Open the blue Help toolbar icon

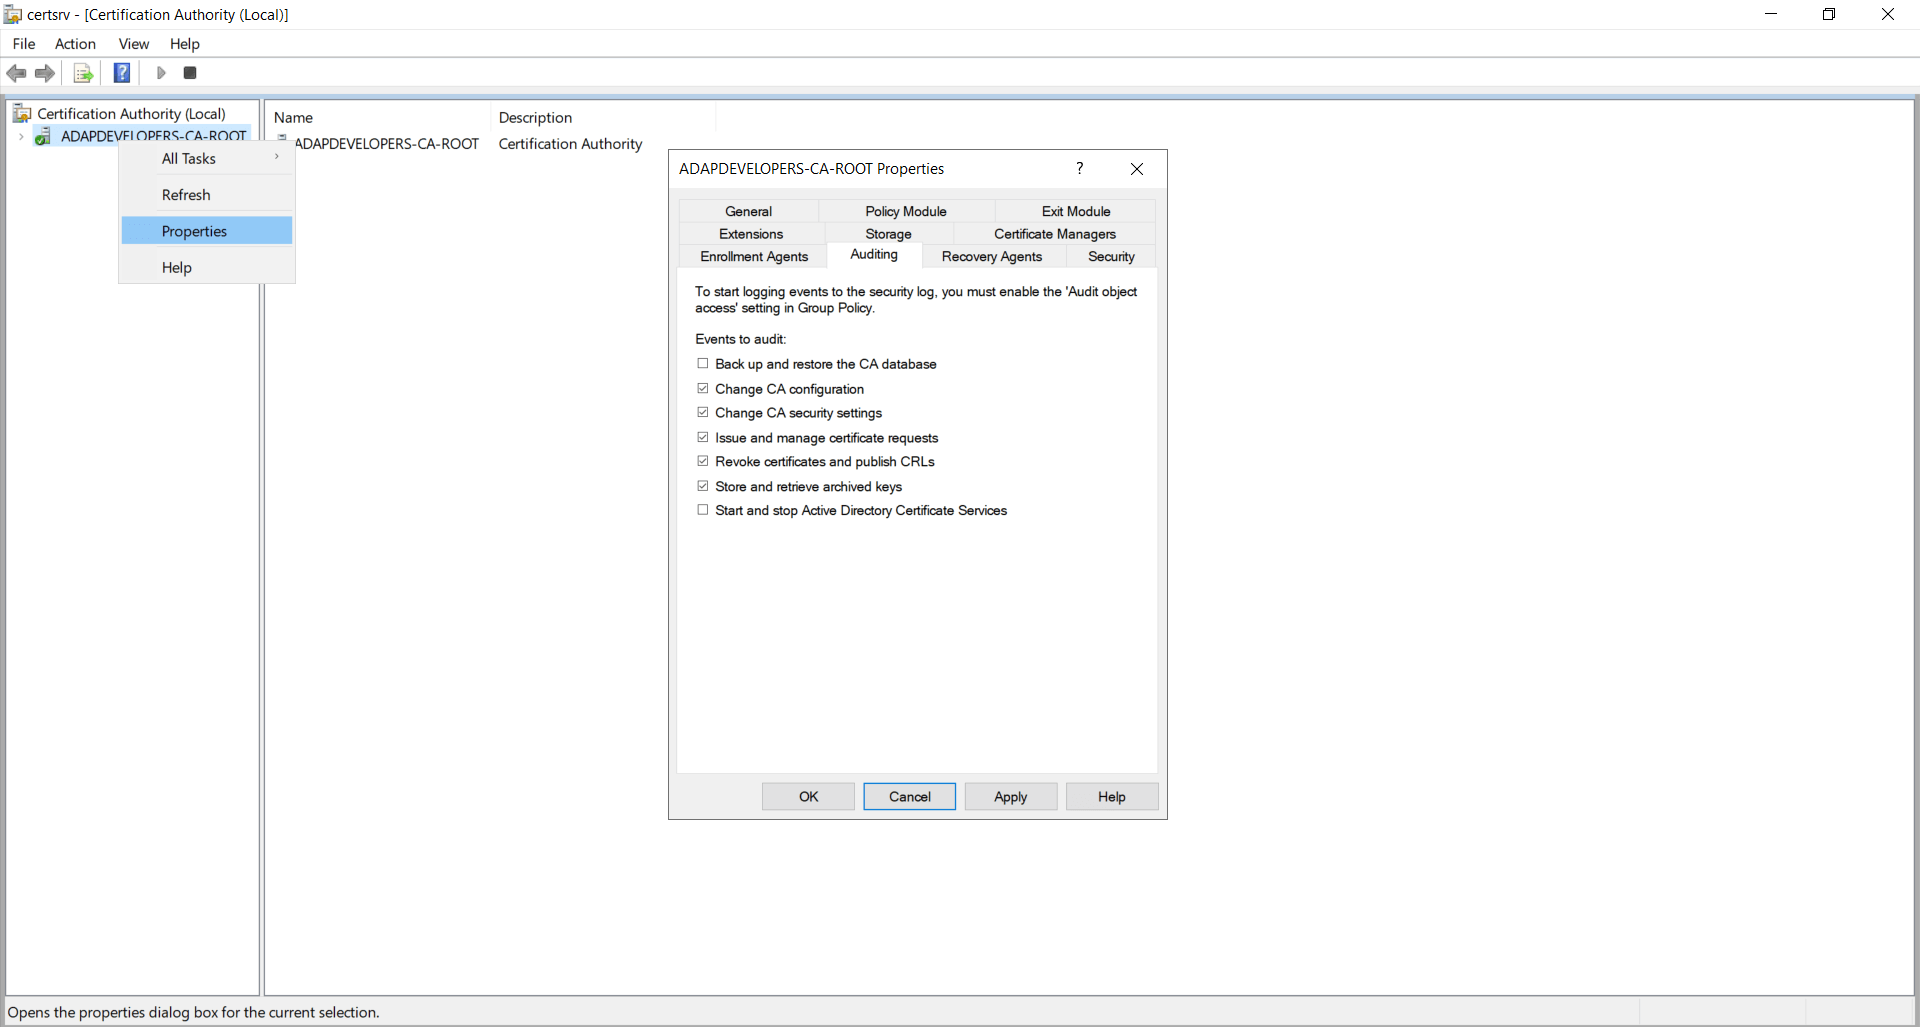122,73
